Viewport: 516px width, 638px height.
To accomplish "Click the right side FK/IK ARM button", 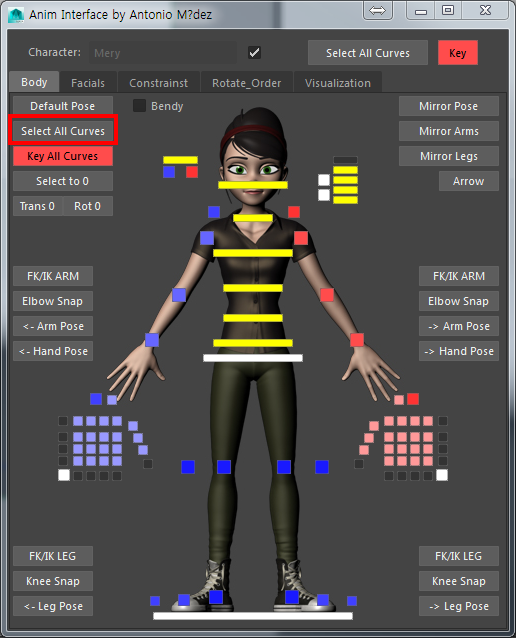I will pos(459,276).
